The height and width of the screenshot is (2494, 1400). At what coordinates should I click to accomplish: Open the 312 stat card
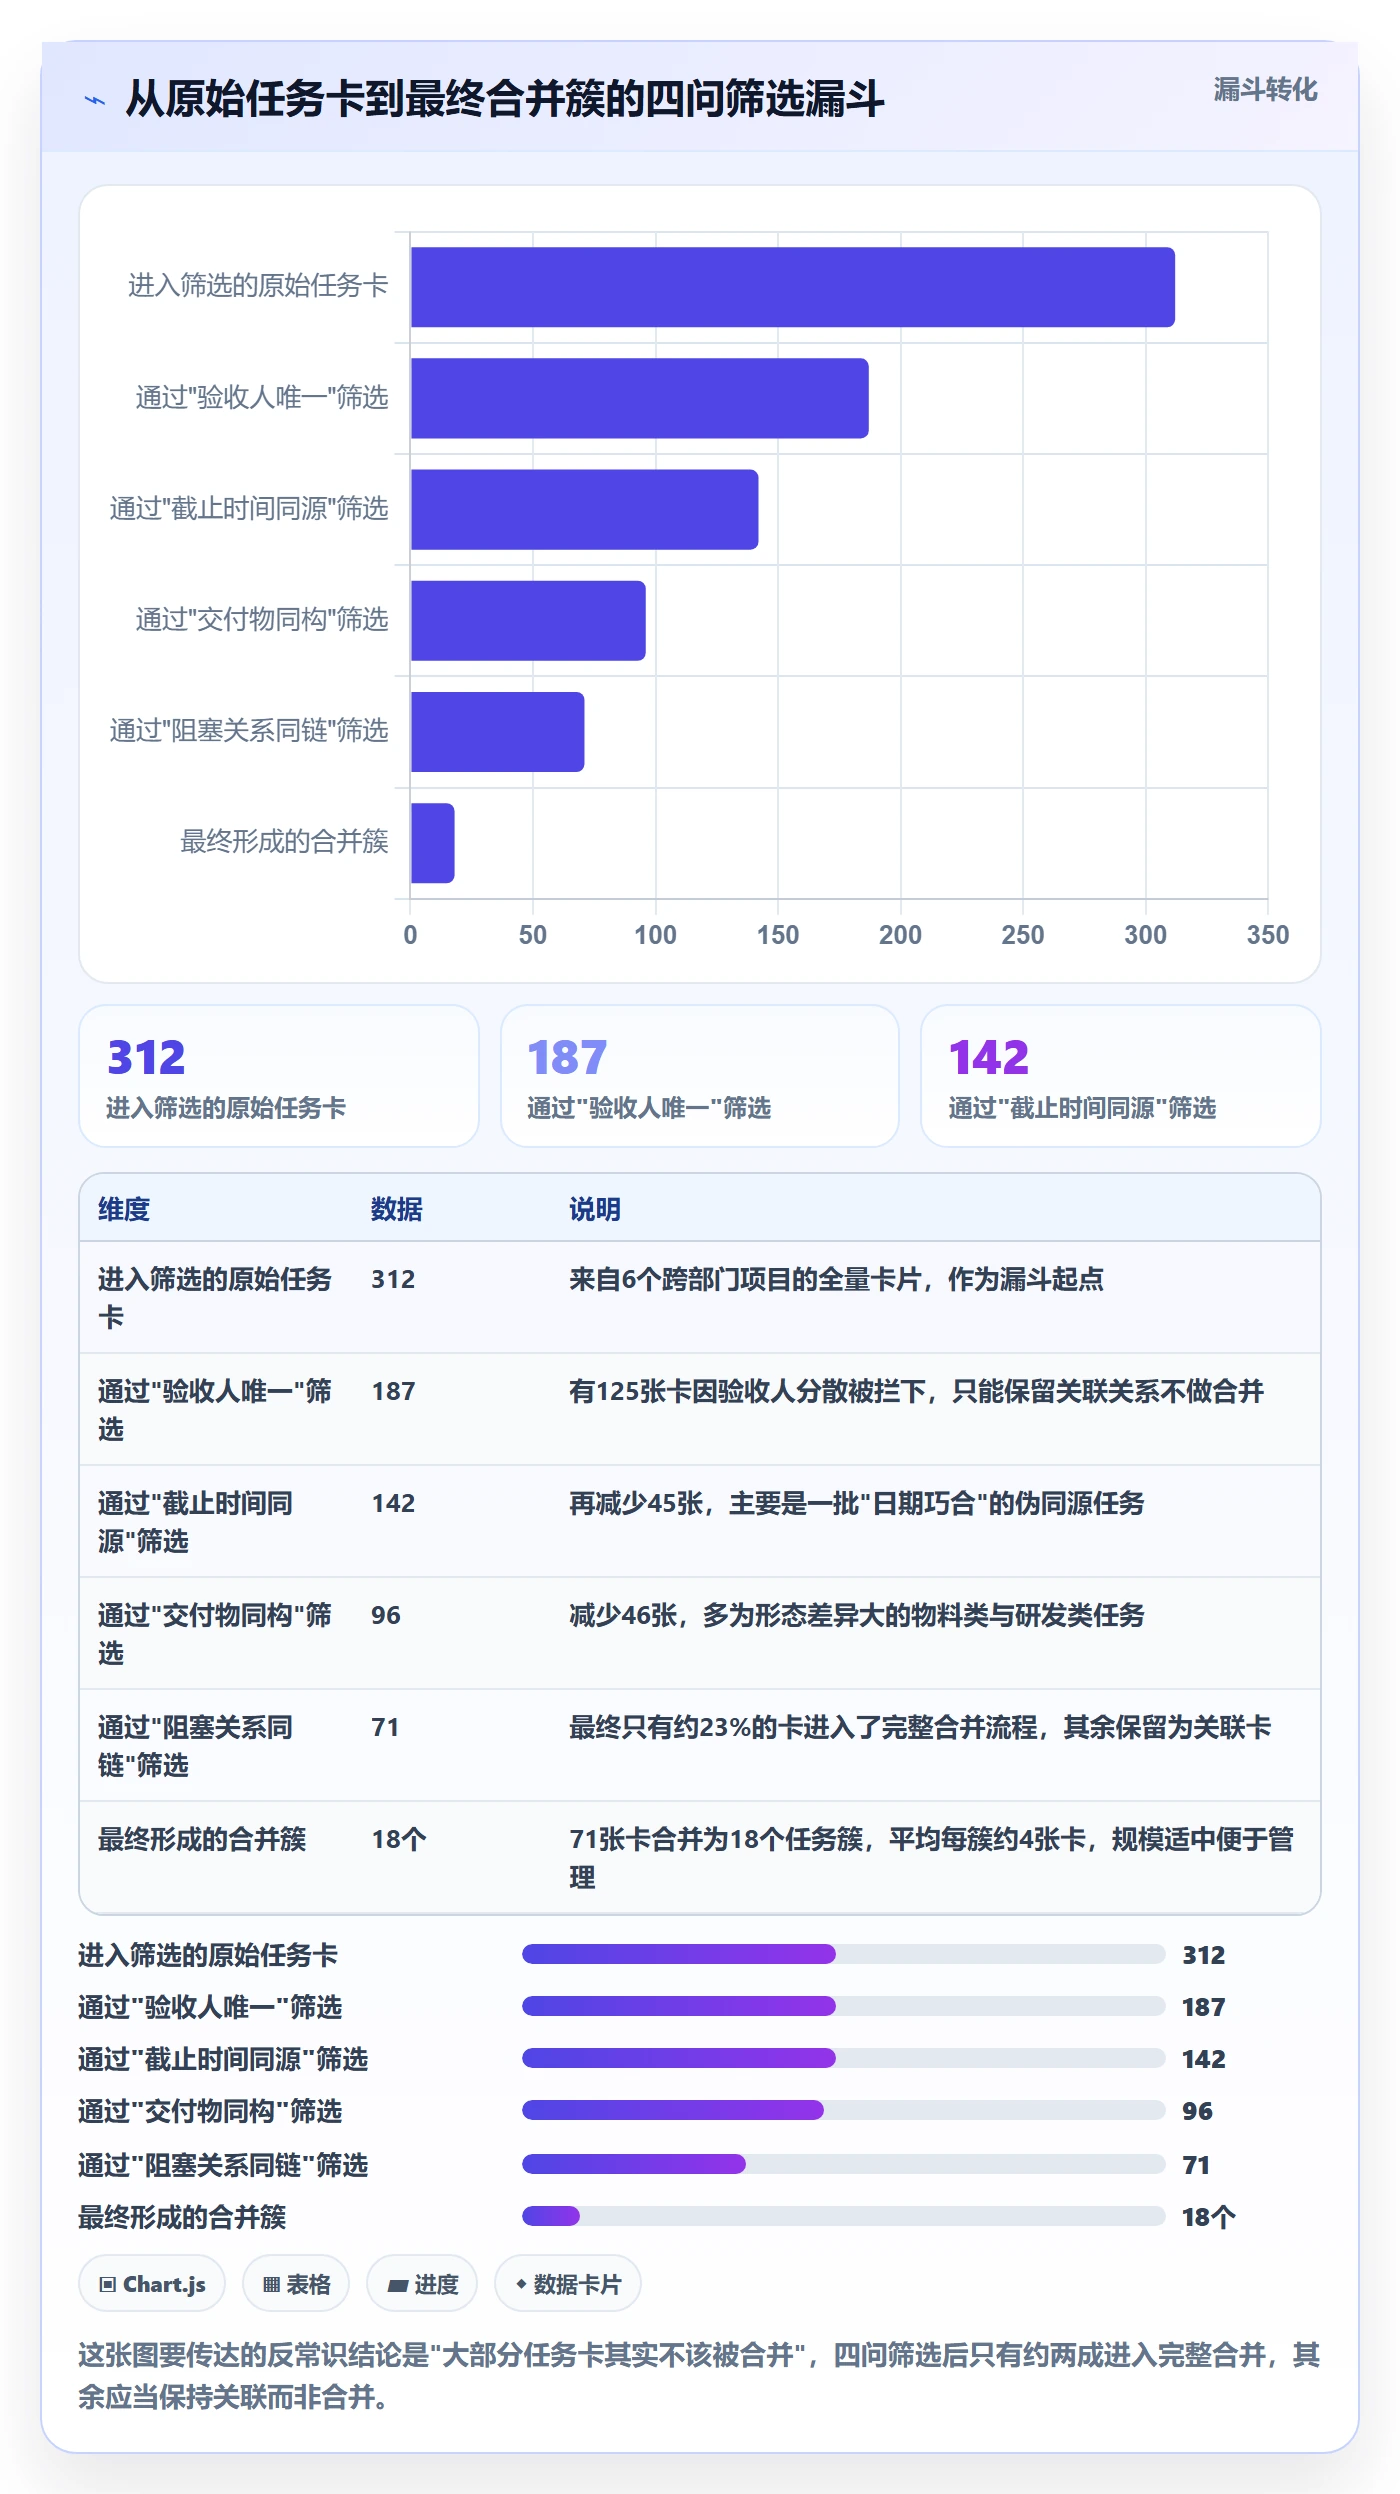pos(279,1076)
